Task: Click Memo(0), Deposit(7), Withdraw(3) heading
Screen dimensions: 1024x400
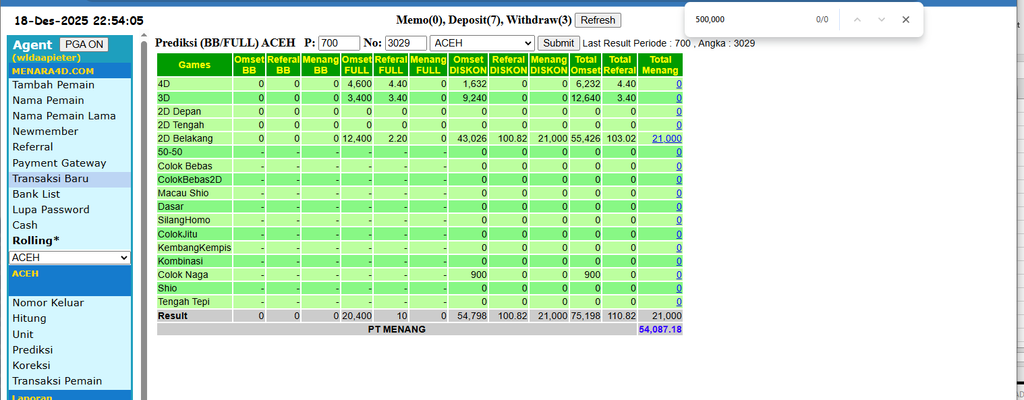Action: pyautogui.click(x=484, y=20)
